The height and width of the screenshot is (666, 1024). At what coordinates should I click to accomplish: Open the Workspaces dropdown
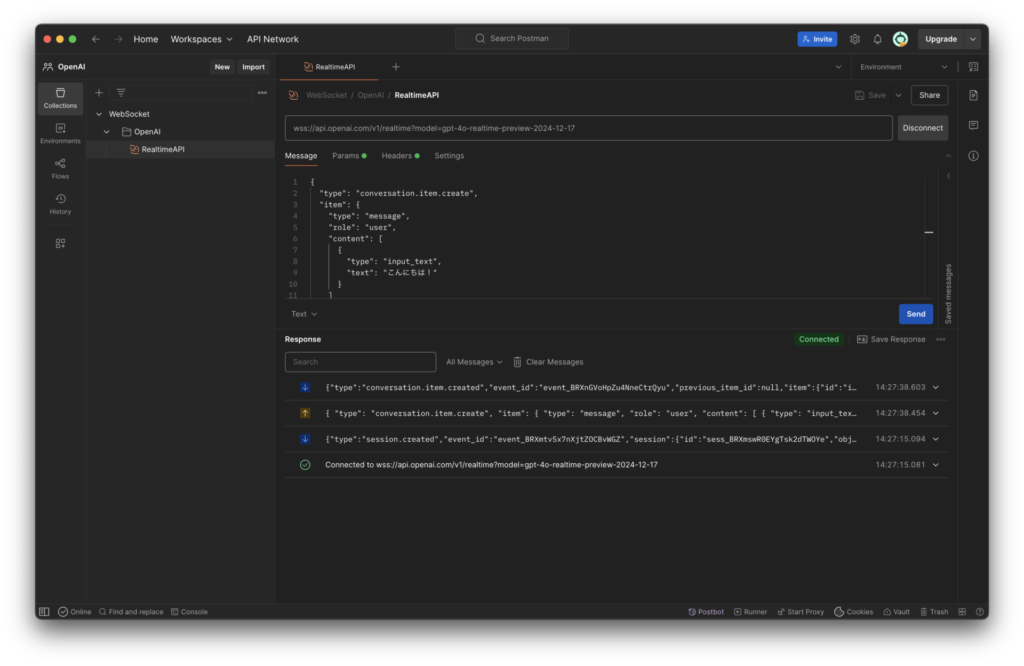[201, 39]
